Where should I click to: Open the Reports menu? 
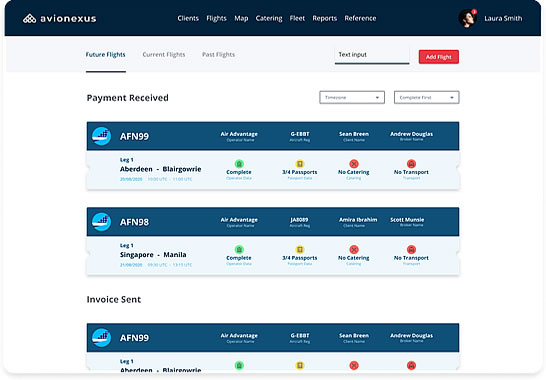(325, 18)
